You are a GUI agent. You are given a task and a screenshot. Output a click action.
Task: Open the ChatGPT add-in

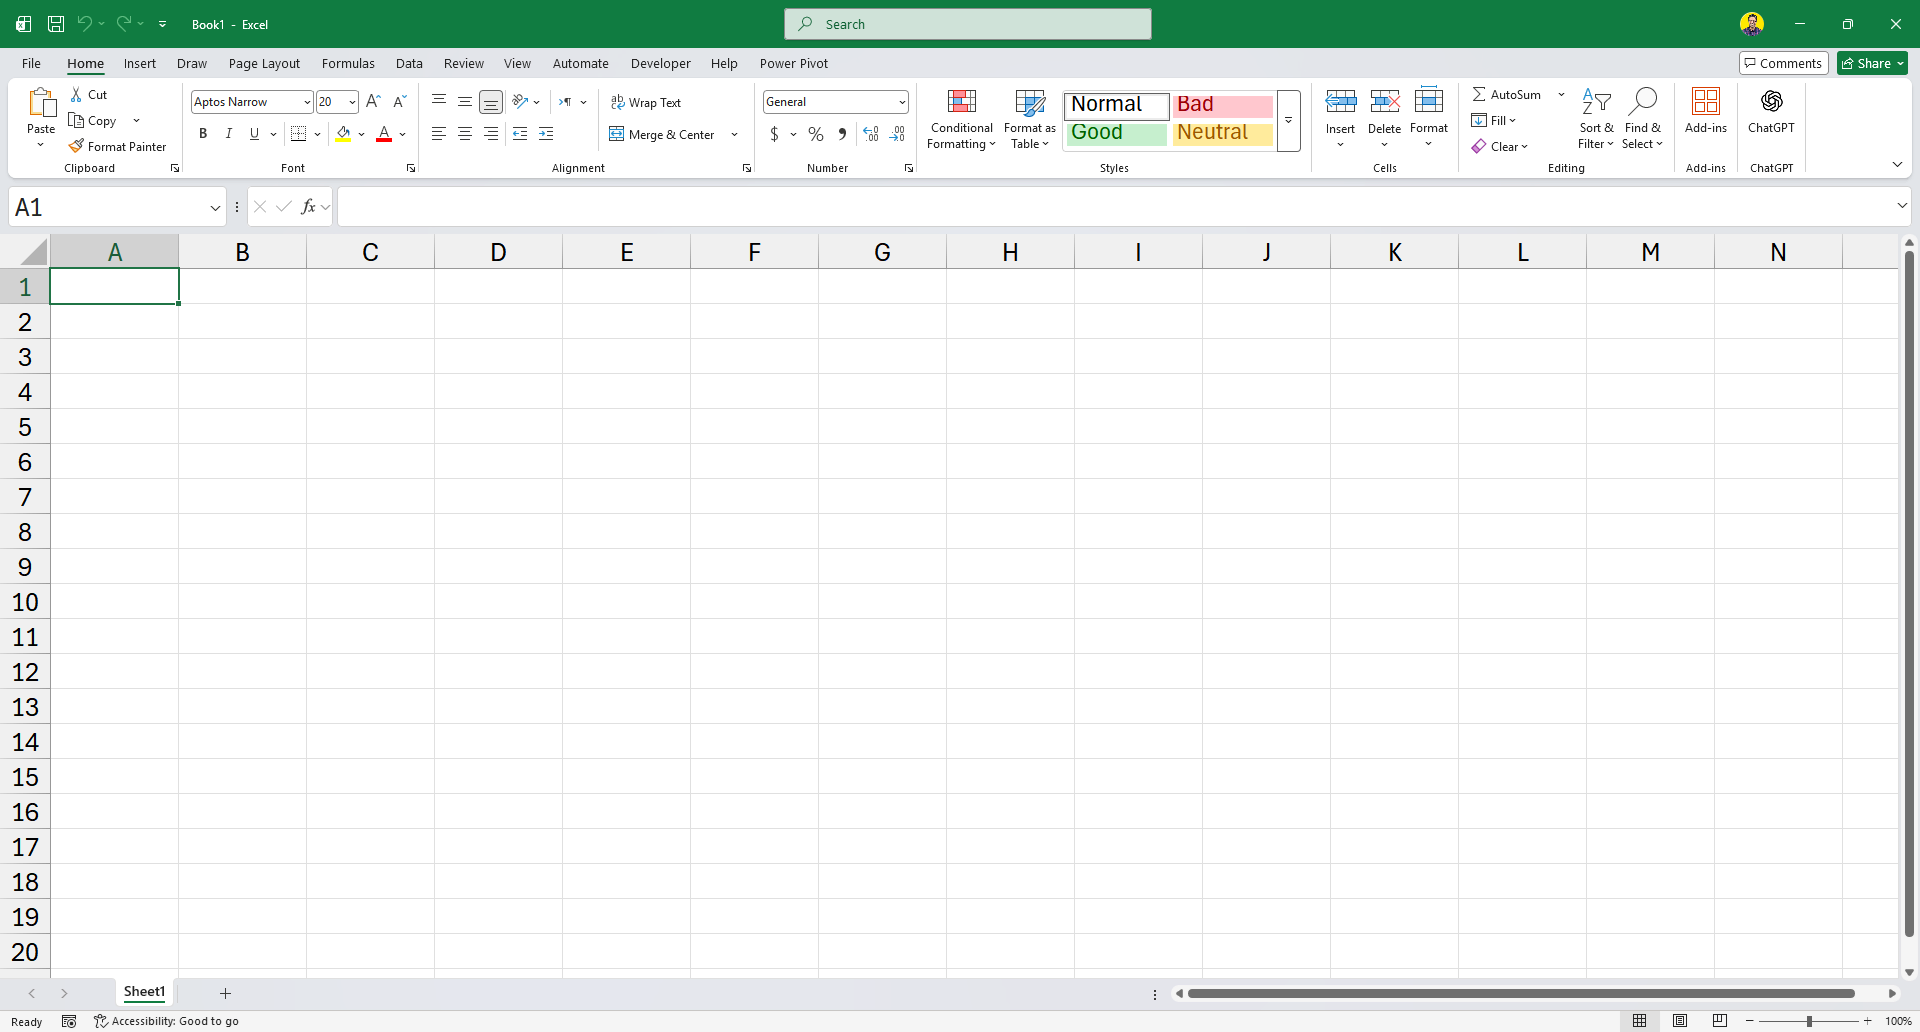1771,111
